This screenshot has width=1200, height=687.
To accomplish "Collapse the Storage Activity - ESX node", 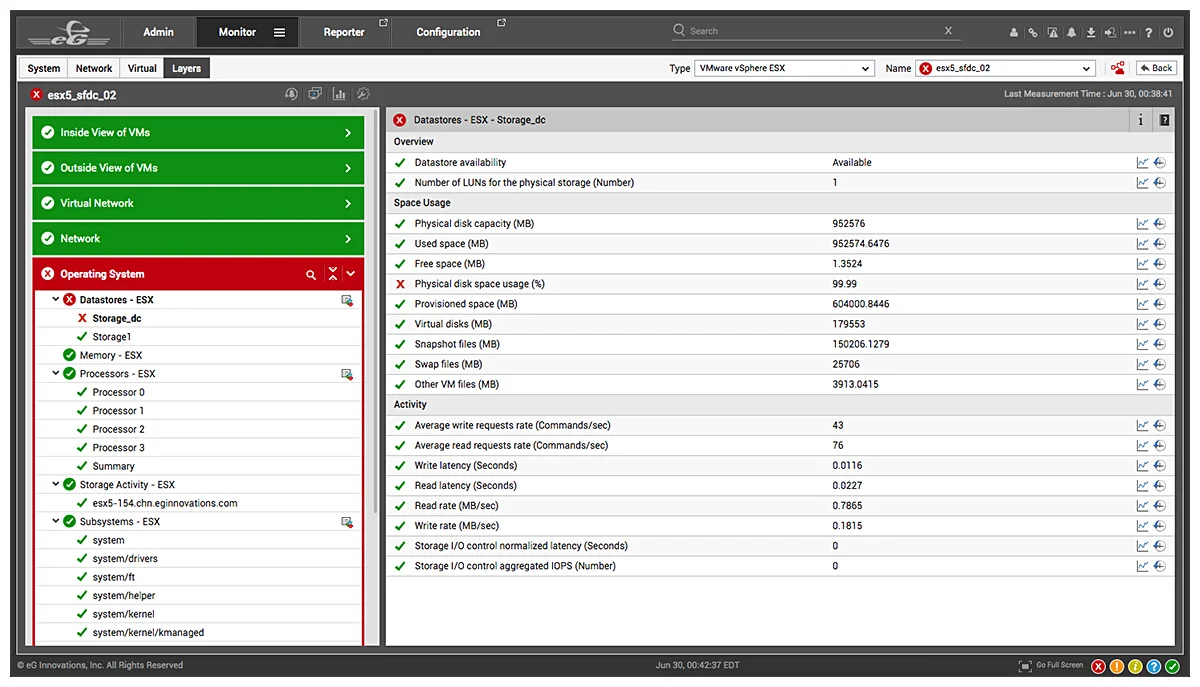I will 56,485.
